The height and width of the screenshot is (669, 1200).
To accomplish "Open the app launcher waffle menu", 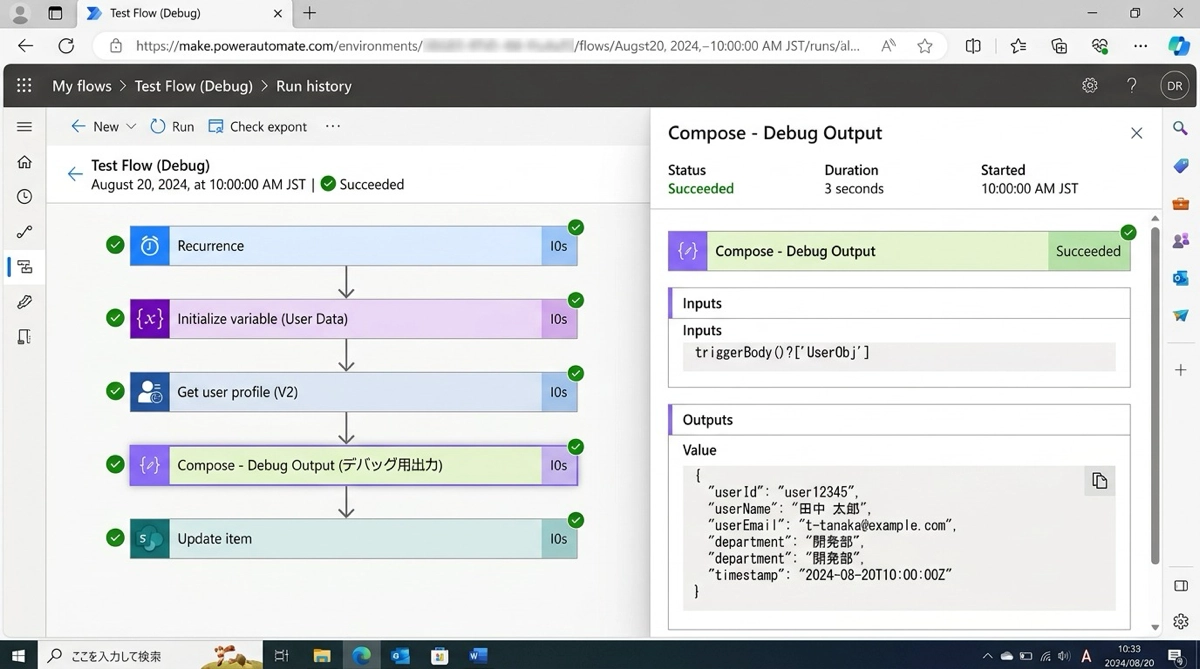I will [24, 86].
